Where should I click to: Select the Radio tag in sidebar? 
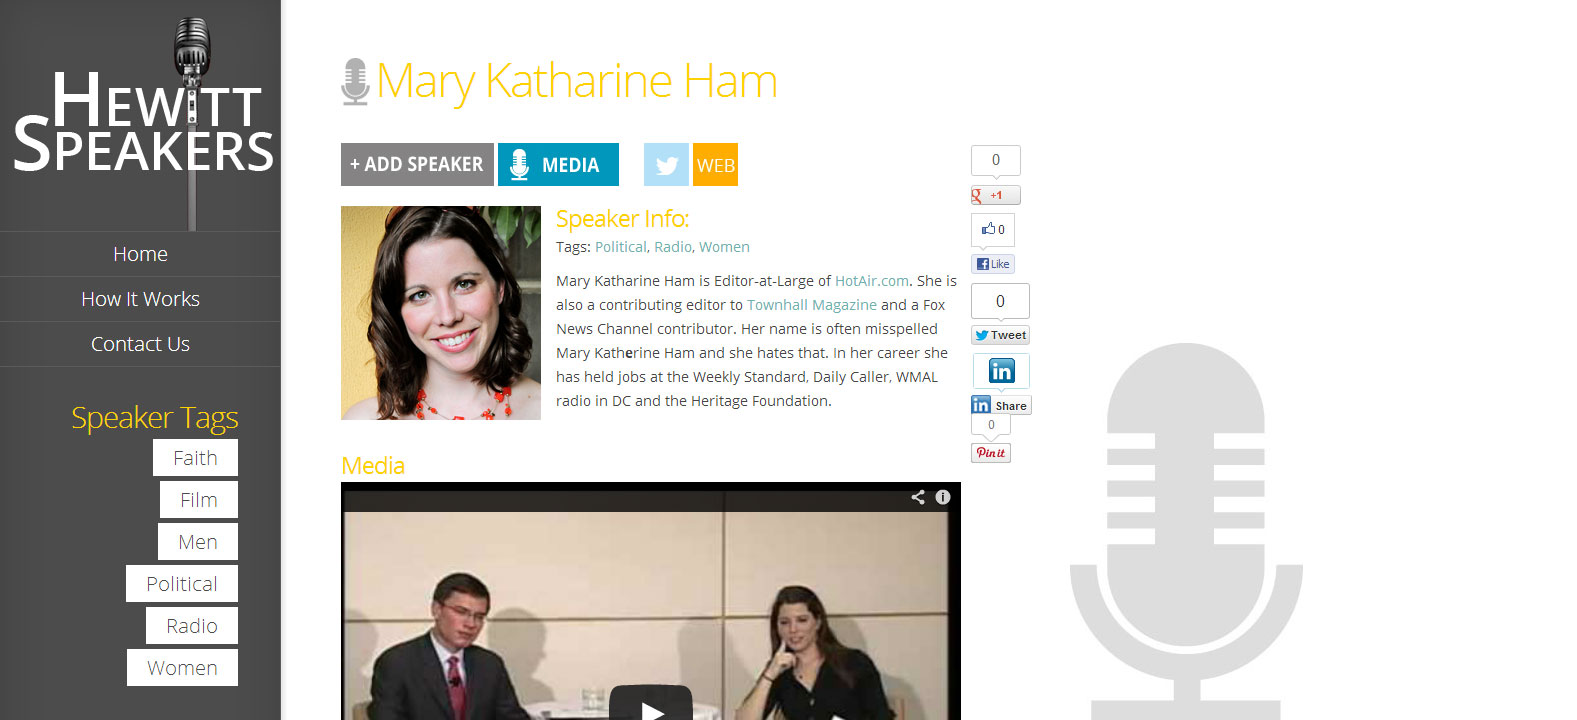[191, 626]
